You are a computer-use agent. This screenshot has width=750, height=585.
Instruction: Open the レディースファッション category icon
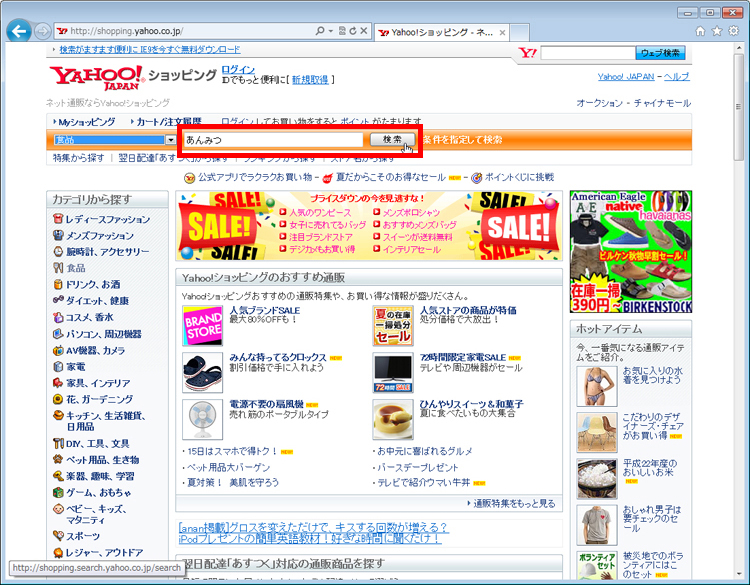tap(58, 219)
